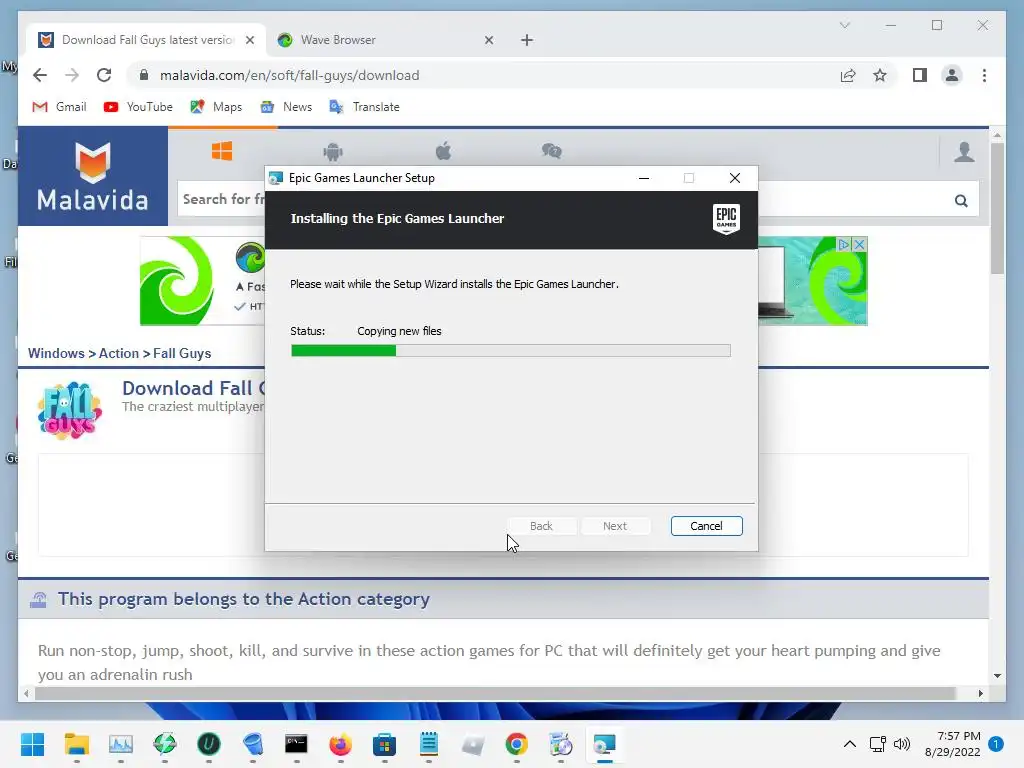Show hidden system tray icons
This screenshot has height=768, width=1024.
849,744
